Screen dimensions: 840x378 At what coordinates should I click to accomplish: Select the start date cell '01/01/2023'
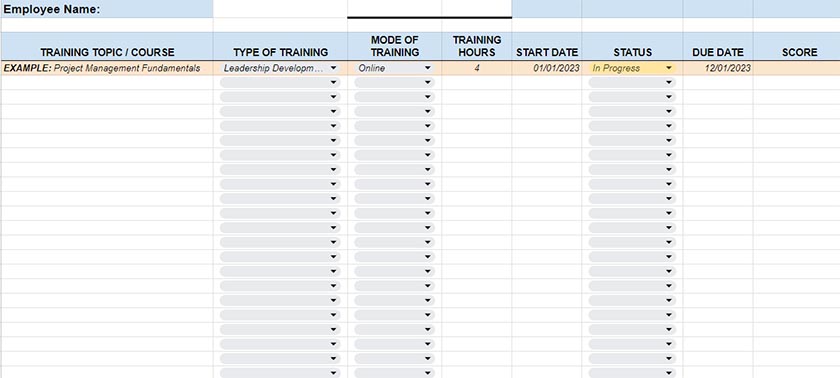[547, 68]
